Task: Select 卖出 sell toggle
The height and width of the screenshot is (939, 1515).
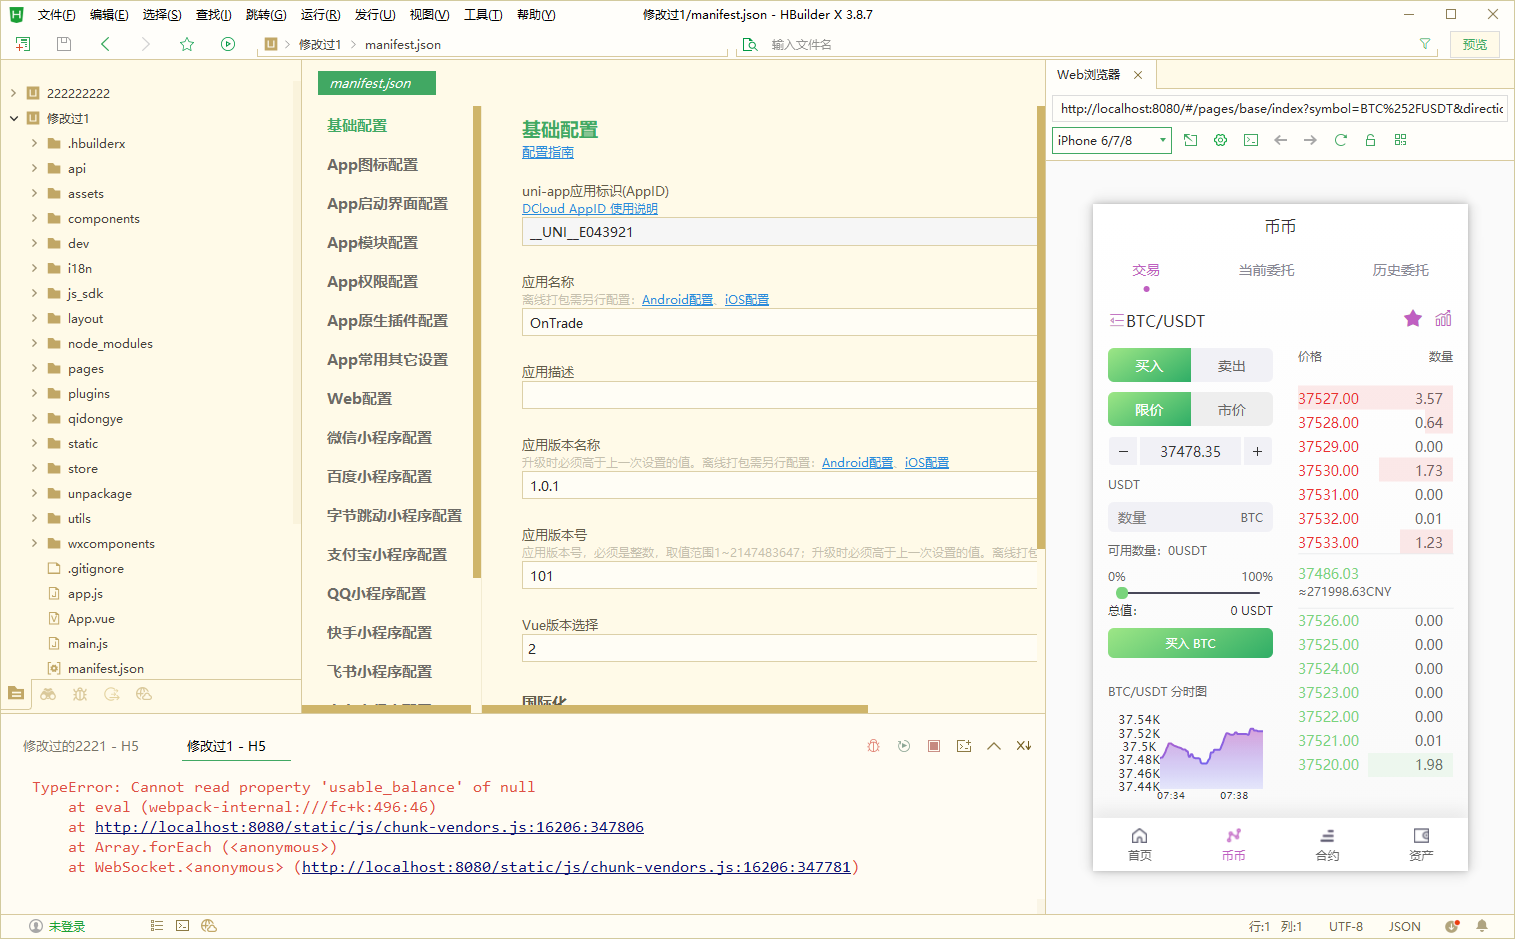Action: click(1231, 366)
